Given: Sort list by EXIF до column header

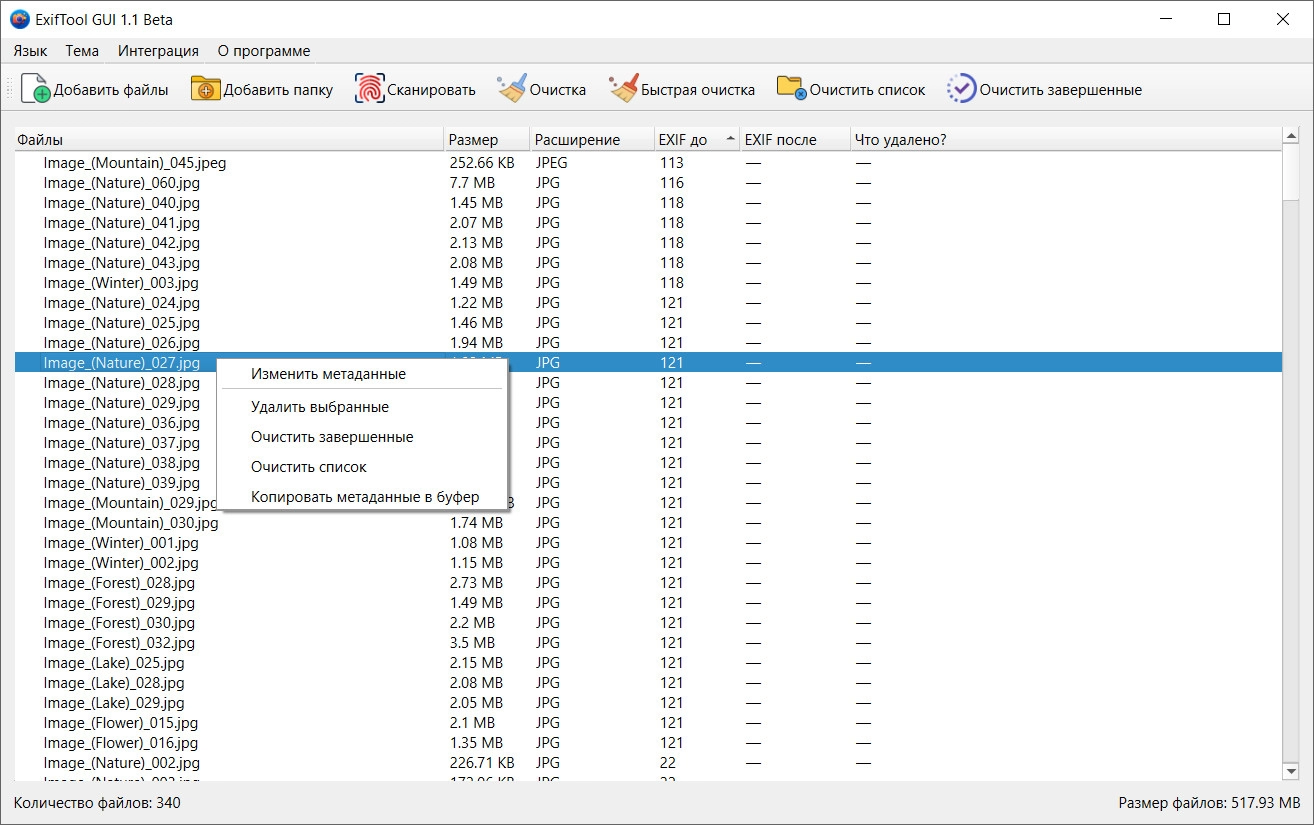Looking at the screenshot, I should [x=683, y=140].
